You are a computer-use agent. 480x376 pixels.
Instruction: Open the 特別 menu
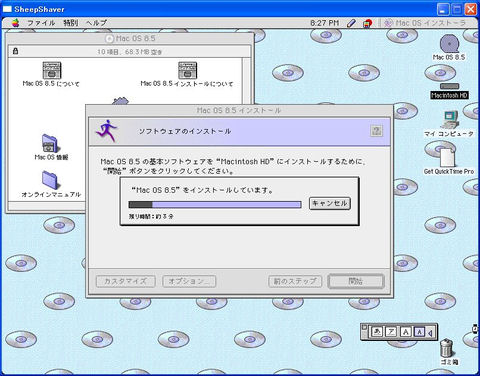coord(70,23)
